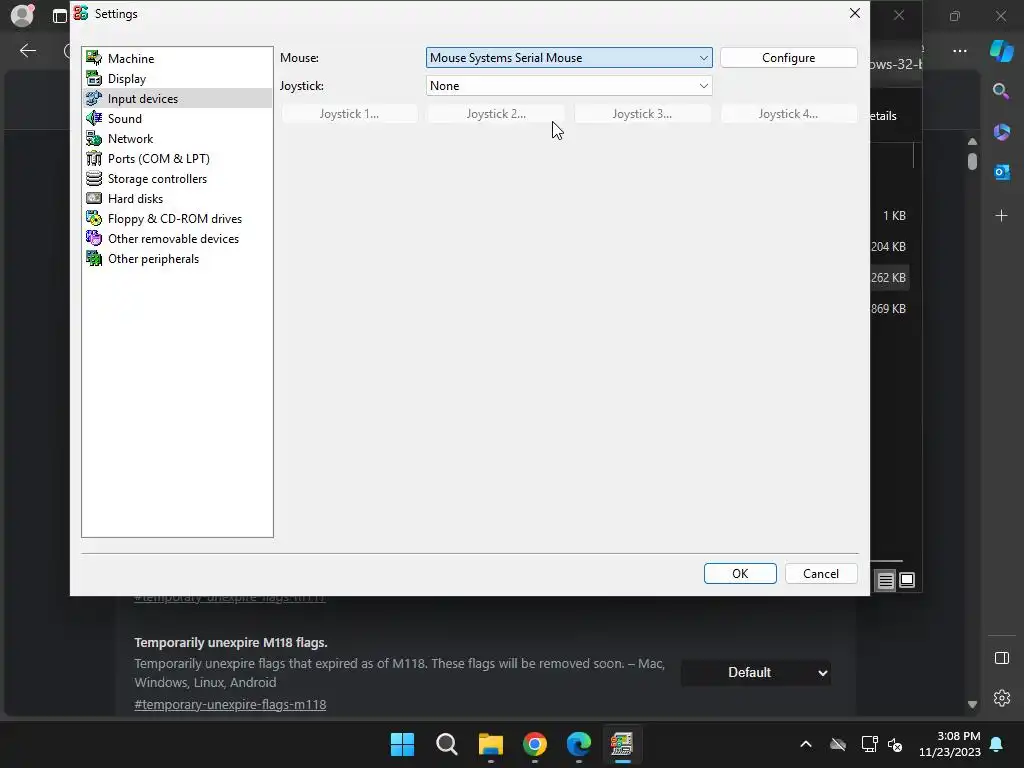The height and width of the screenshot is (768, 1024).
Task: Open the Default dropdown for M118 flags
Action: pyautogui.click(x=756, y=673)
